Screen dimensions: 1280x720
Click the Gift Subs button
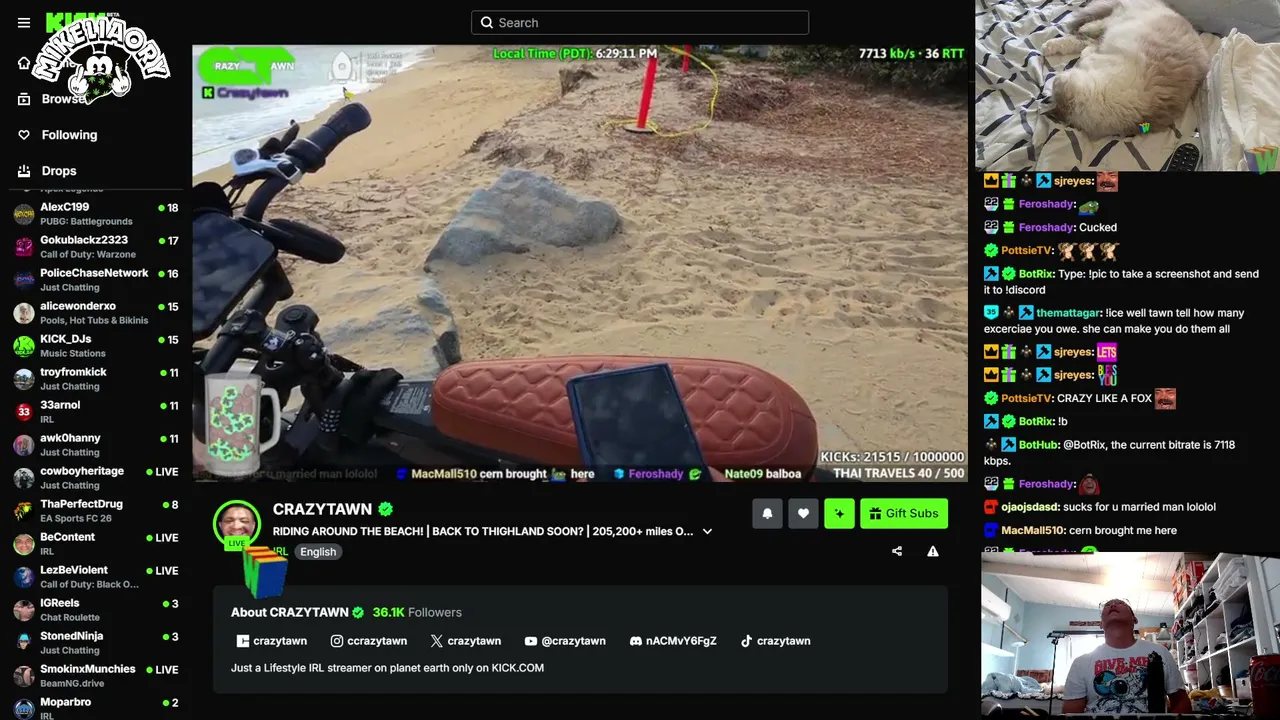coord(904,514)
